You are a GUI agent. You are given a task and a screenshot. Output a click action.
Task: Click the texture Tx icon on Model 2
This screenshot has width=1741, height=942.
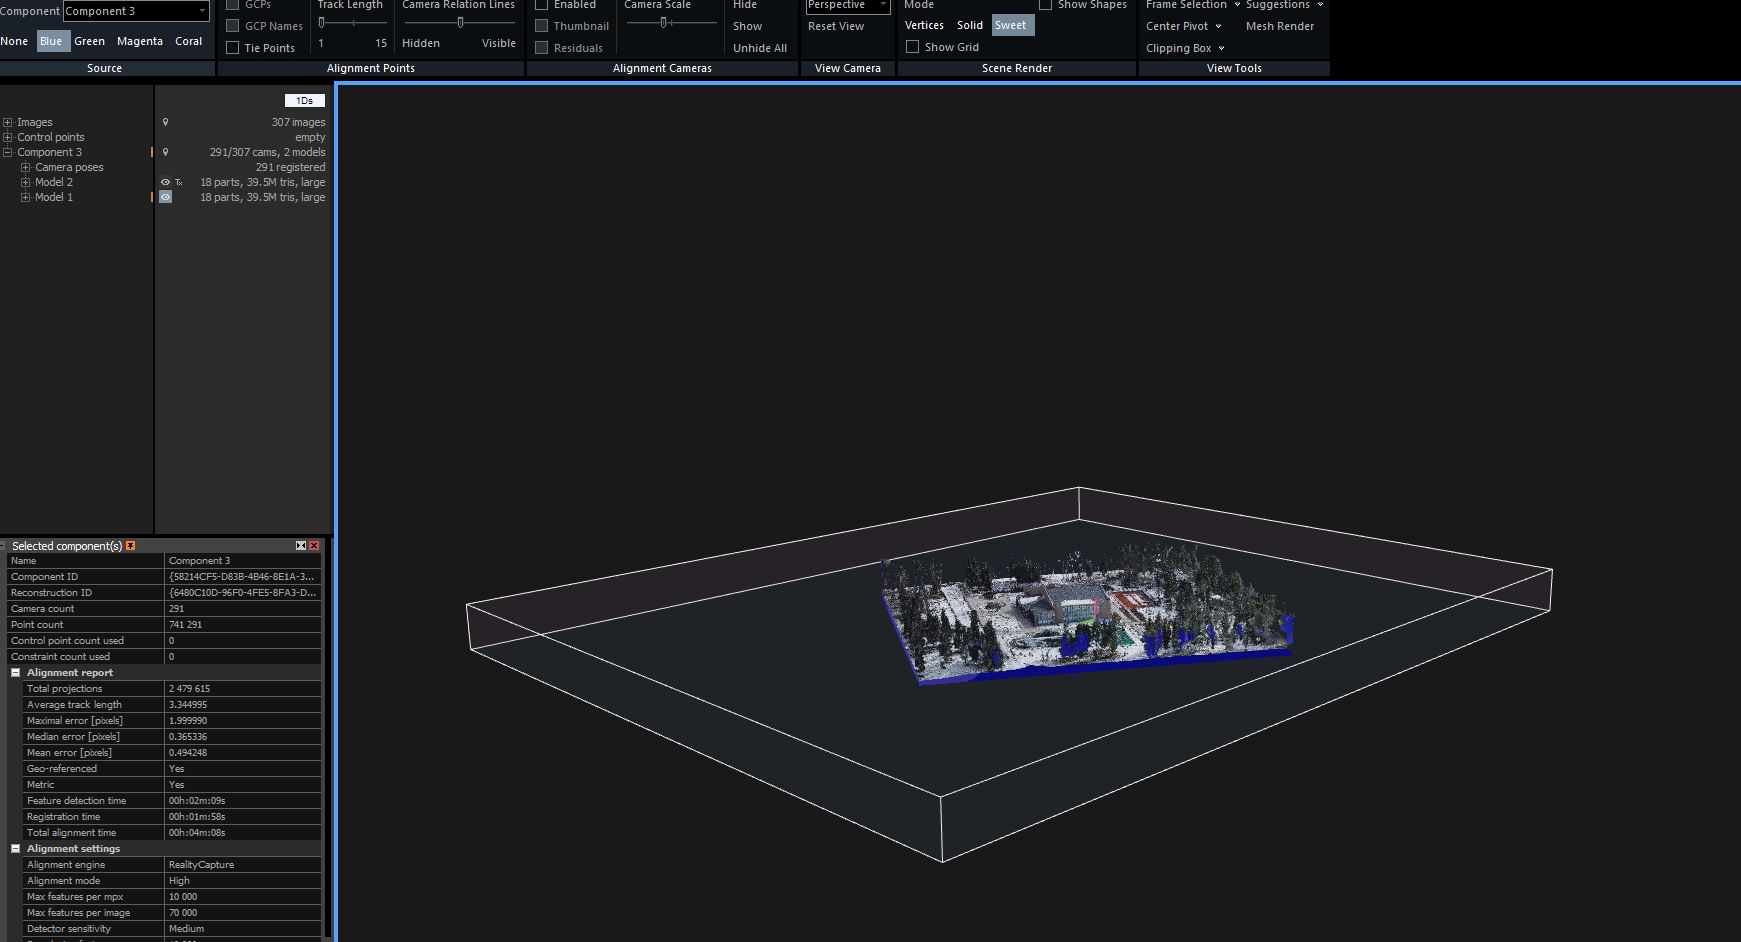[178, 182]
